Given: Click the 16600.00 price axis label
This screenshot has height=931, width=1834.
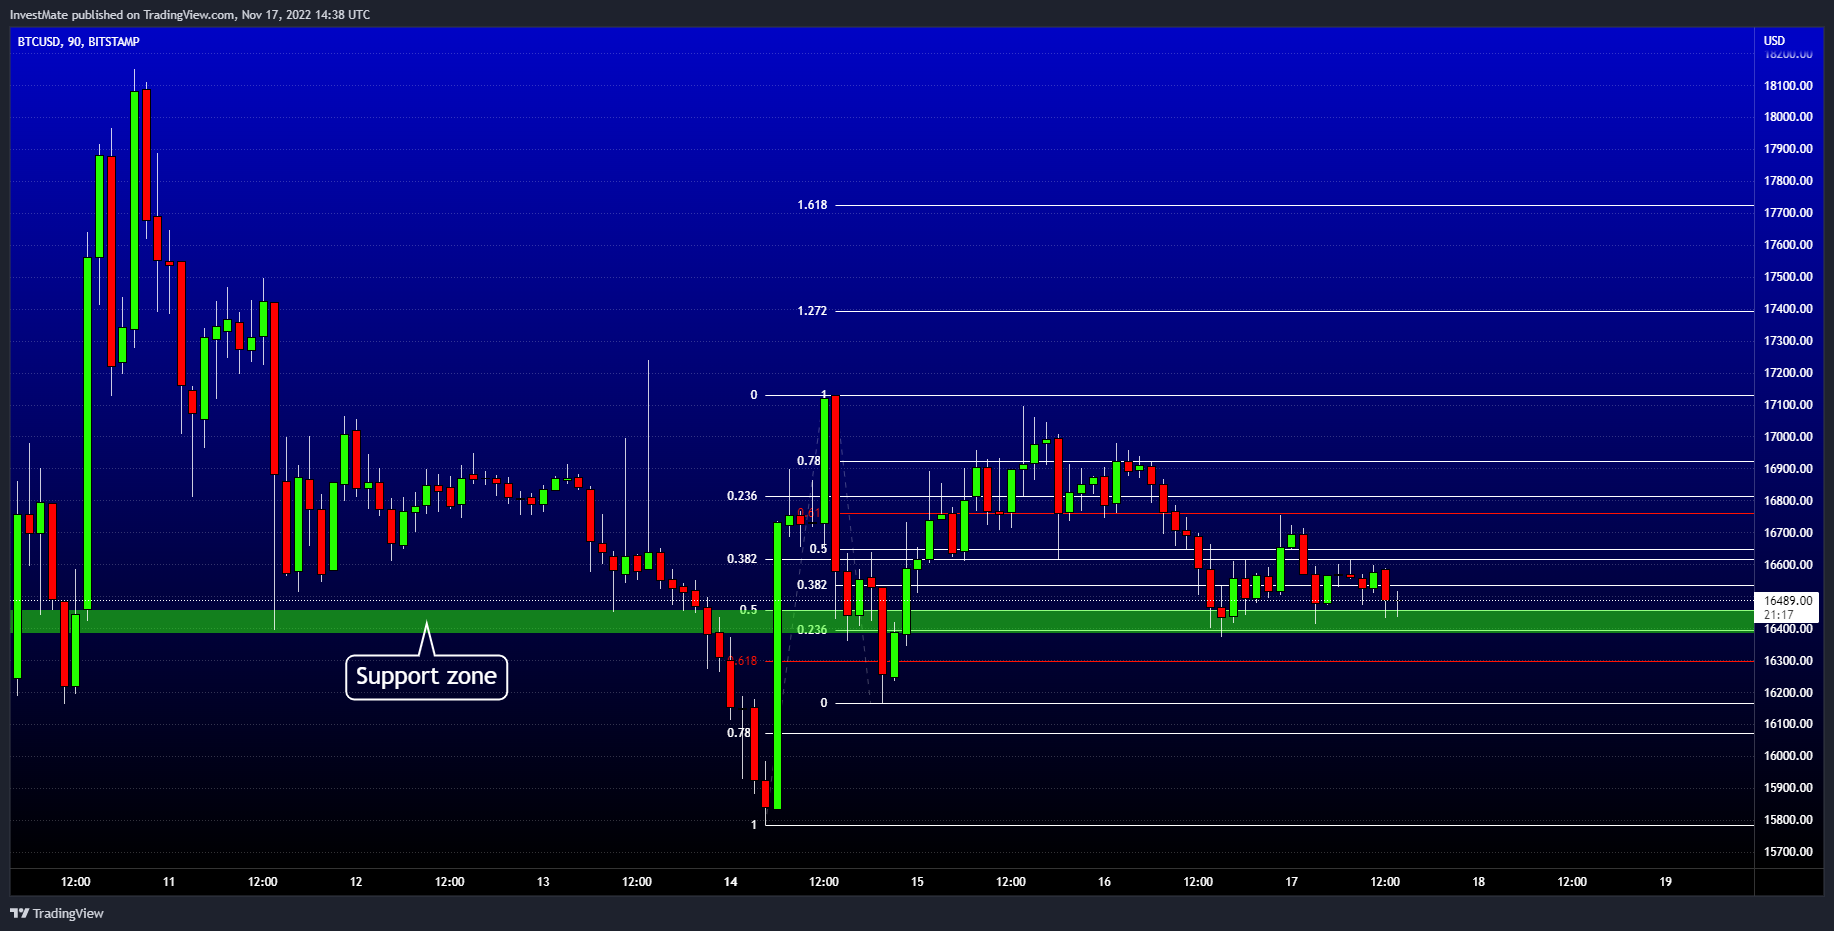Looking at the screenshot, I should 1788,565.
